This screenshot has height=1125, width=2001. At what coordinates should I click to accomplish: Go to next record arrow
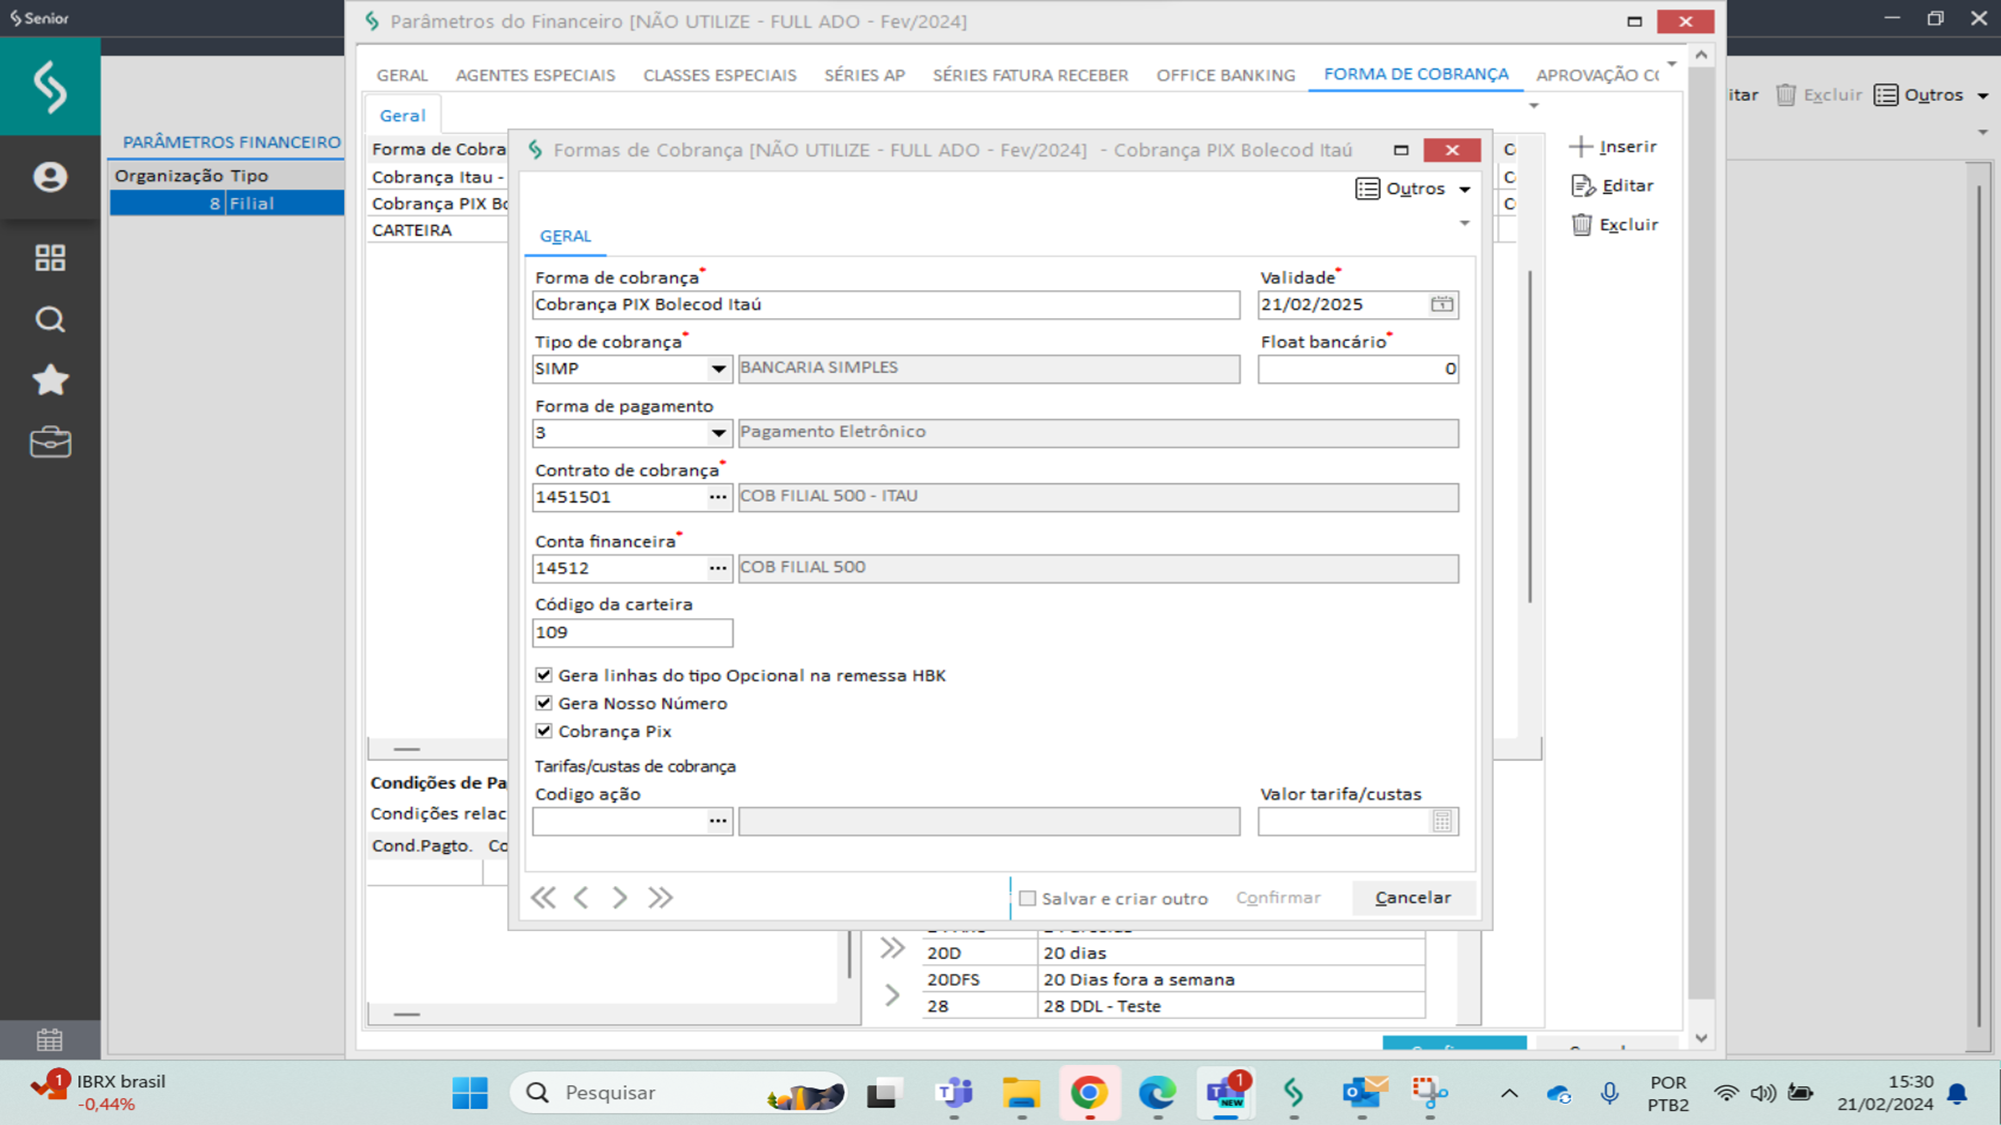click(x=620, y=897)
